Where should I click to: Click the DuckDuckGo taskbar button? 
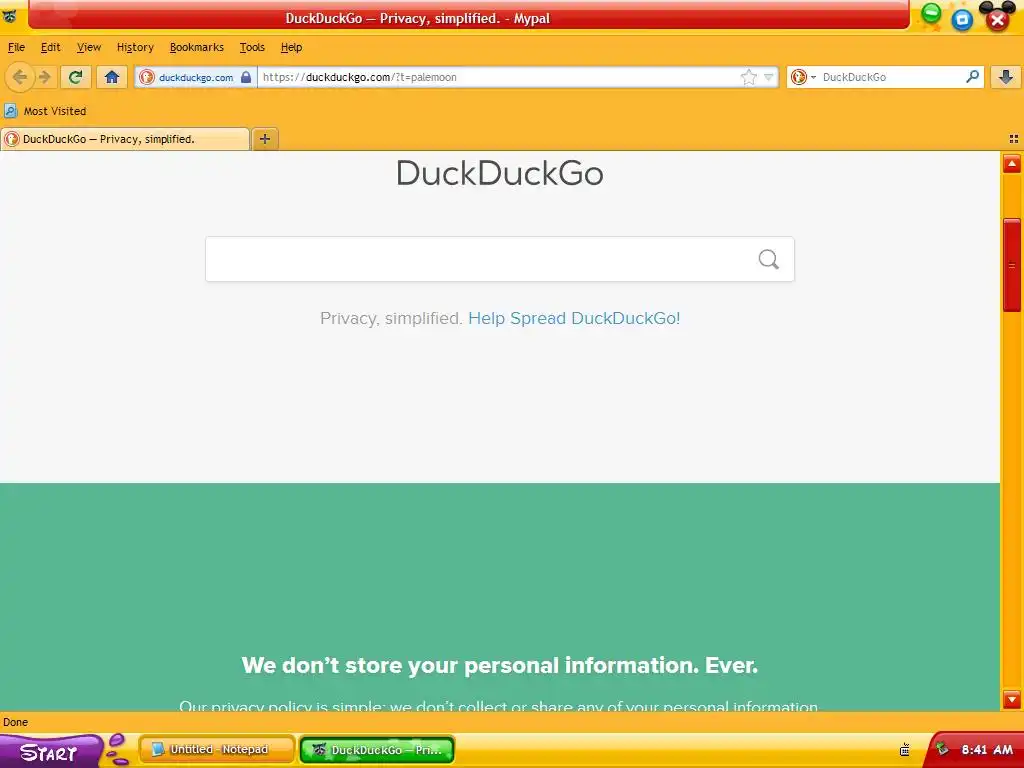(377, 749)
